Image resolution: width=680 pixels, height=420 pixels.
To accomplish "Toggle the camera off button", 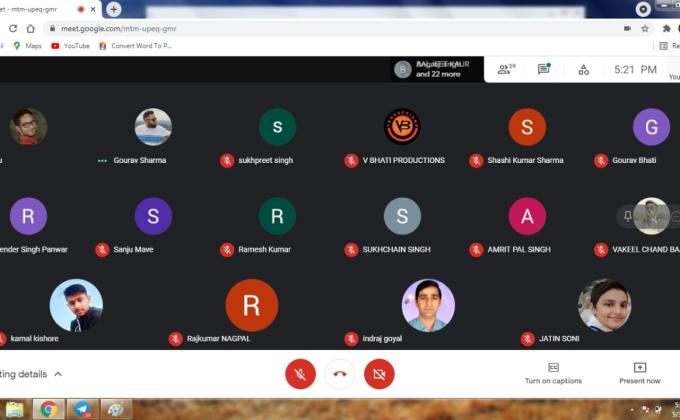I will (379, 374).
